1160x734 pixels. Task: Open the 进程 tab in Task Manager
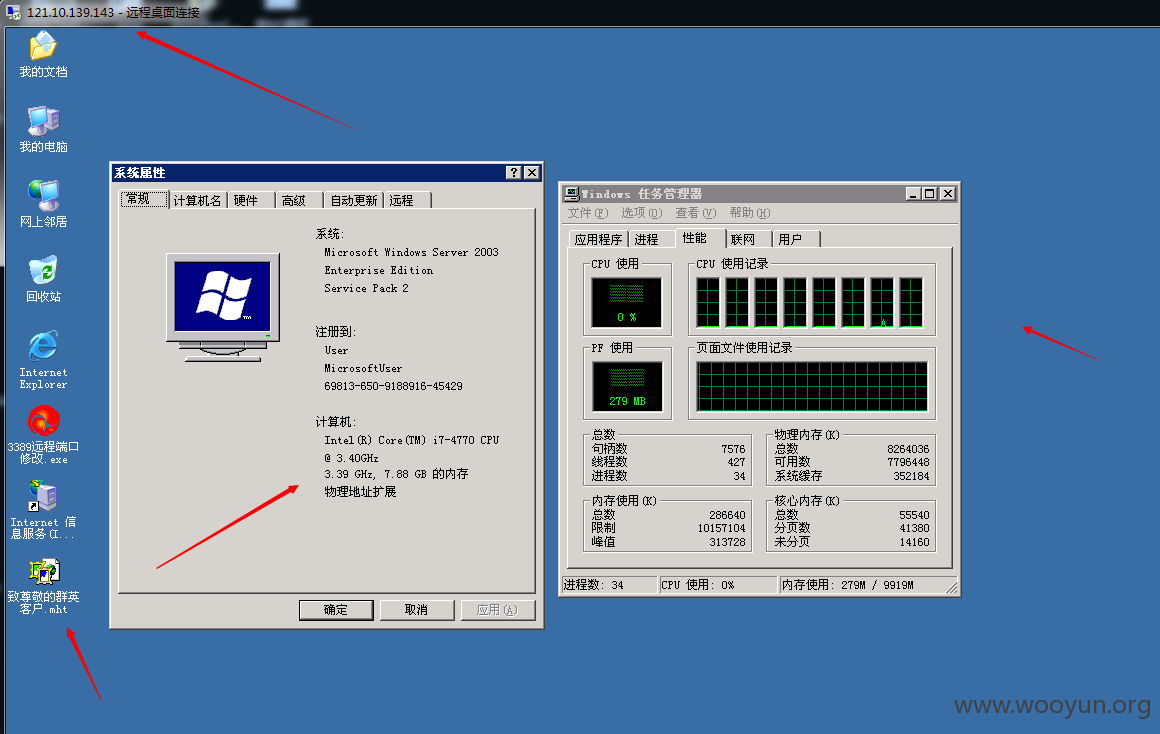(651, 240)
